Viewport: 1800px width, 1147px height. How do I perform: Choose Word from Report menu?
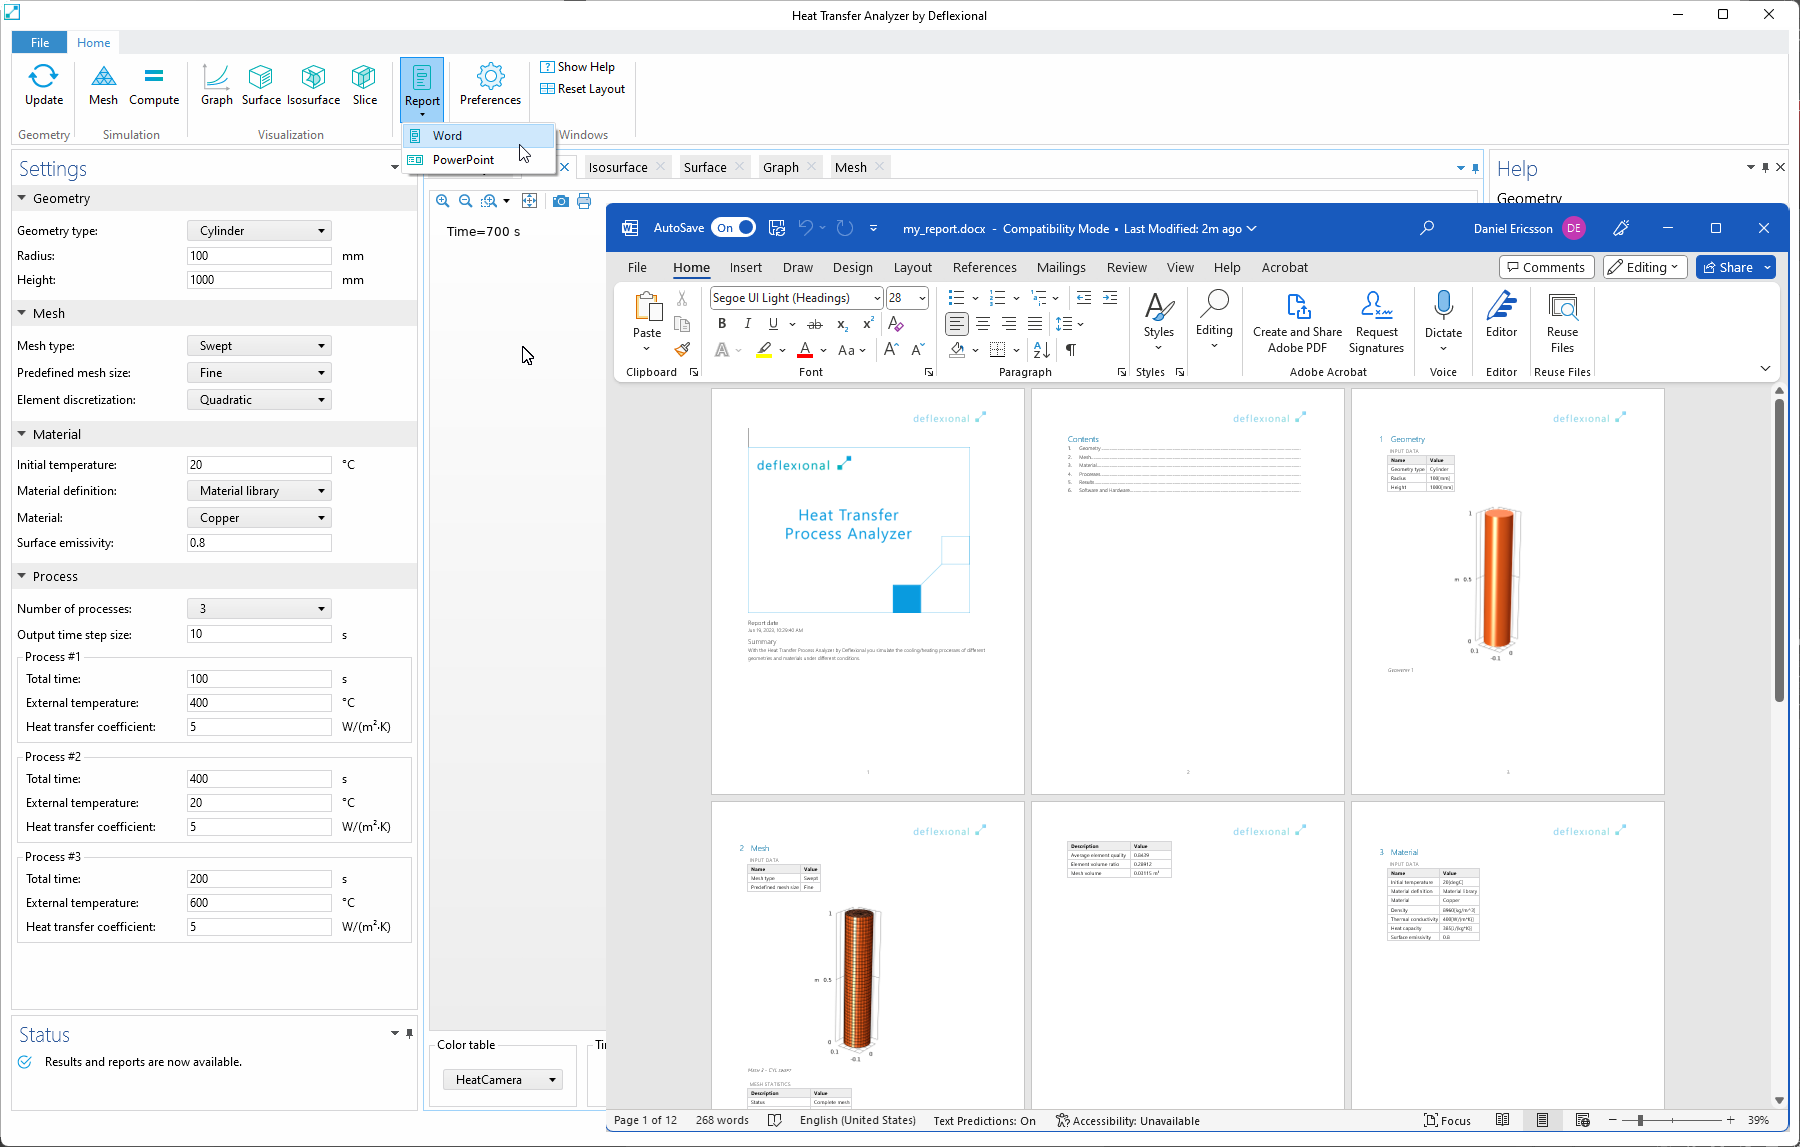(x=479, y=136)
